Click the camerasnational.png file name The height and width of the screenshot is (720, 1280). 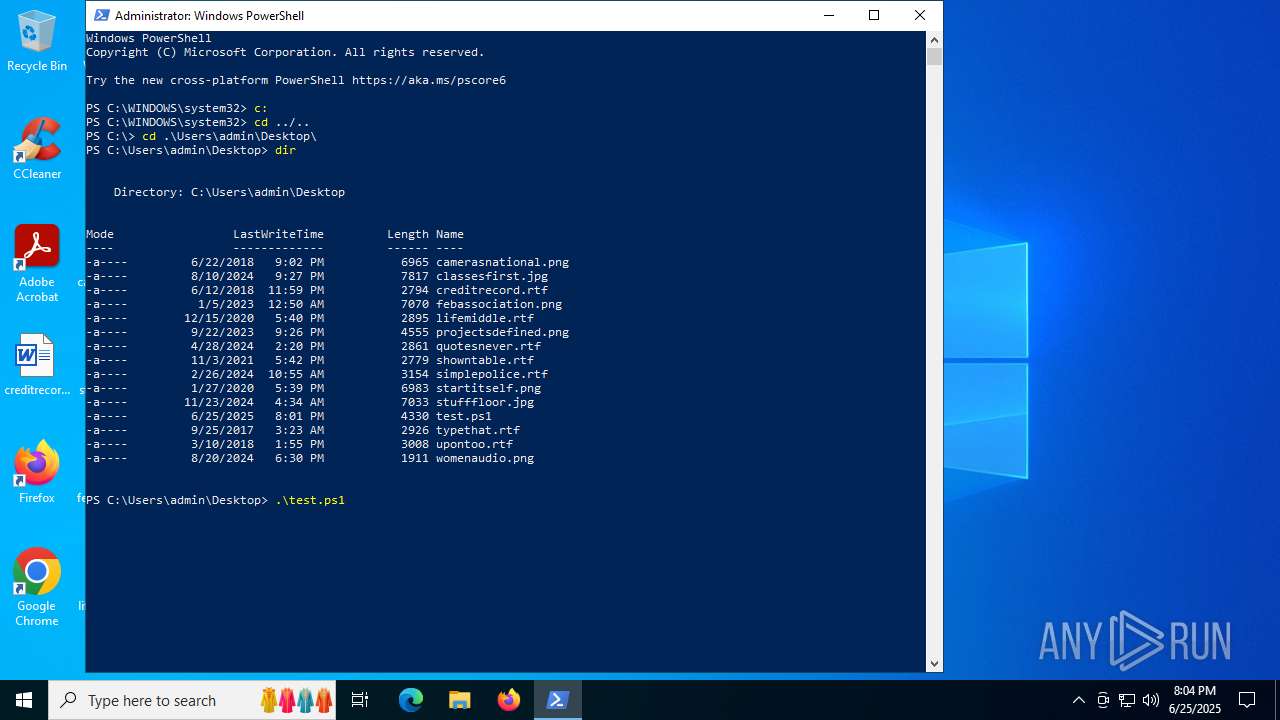click(x=502, y=262)
